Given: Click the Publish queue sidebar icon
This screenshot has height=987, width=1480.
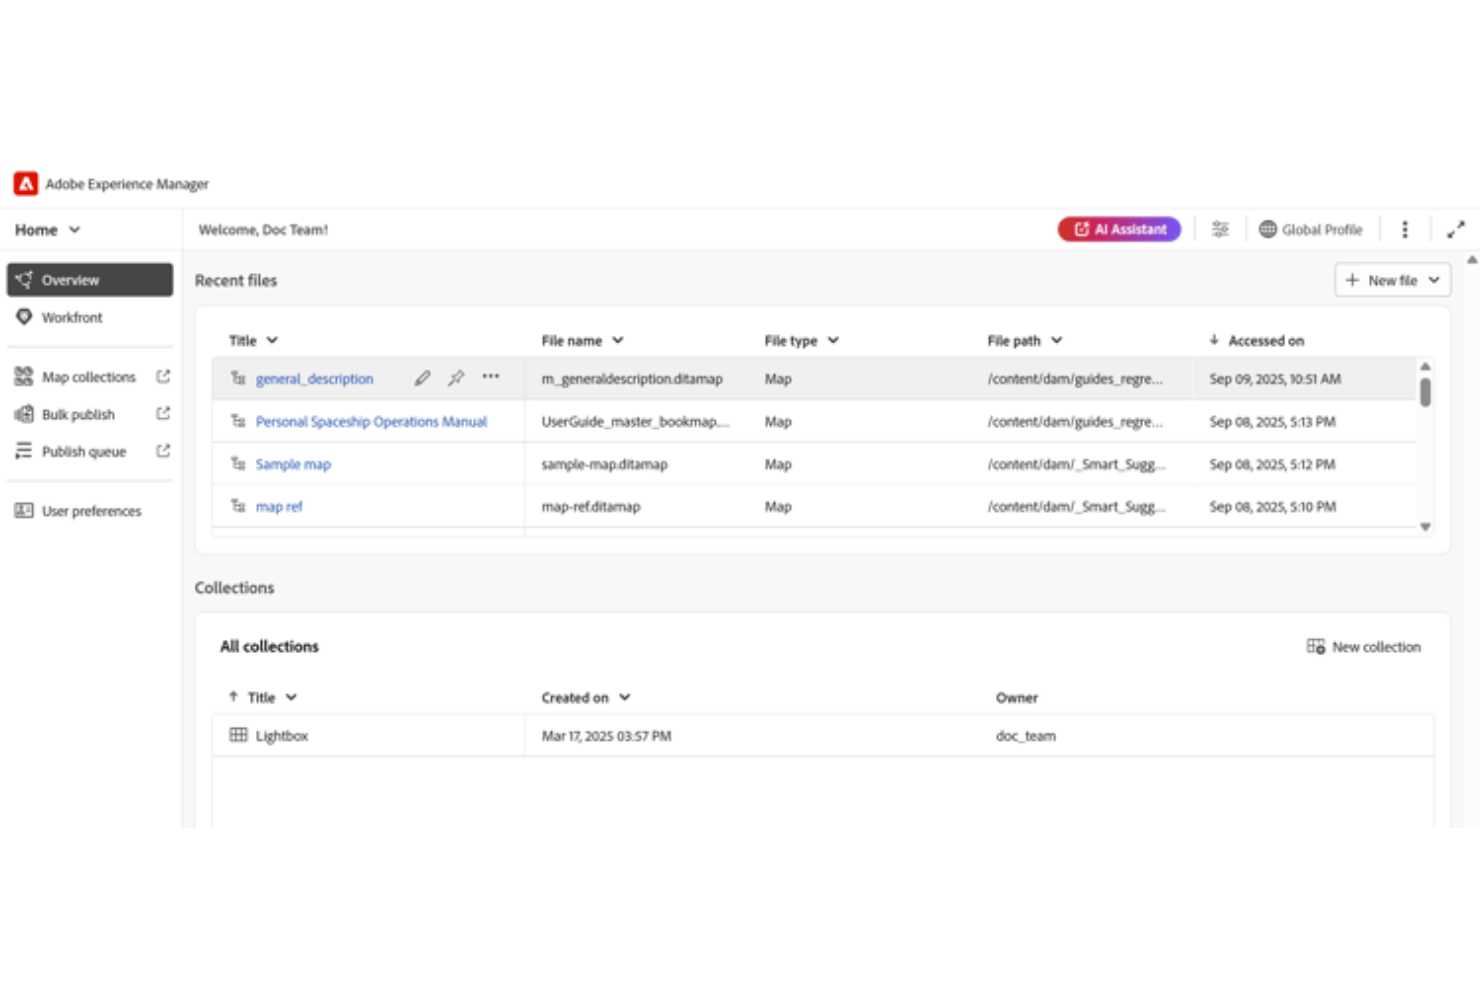Looking at the screenshot, I should pyautogui.click(x=24, y=451).
